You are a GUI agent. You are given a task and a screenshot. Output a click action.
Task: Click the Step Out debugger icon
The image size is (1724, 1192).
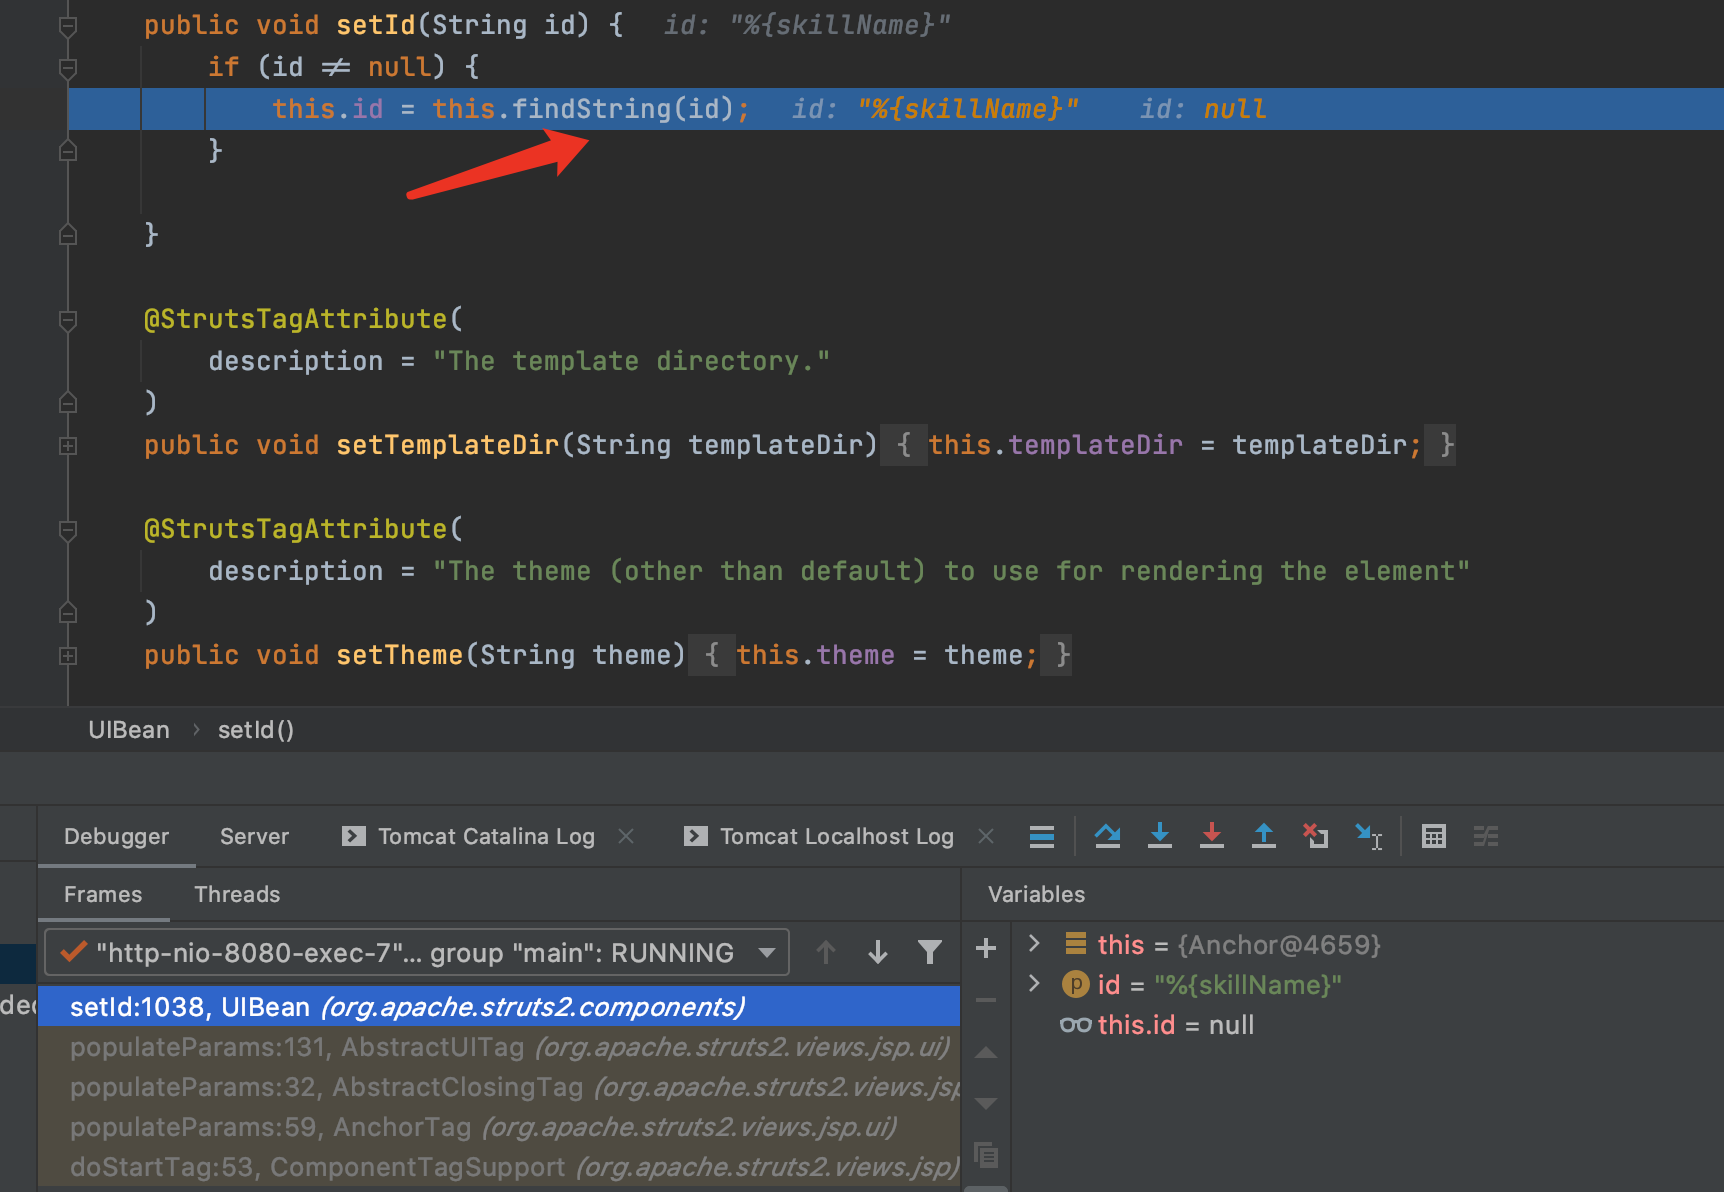click(1264, 836)
